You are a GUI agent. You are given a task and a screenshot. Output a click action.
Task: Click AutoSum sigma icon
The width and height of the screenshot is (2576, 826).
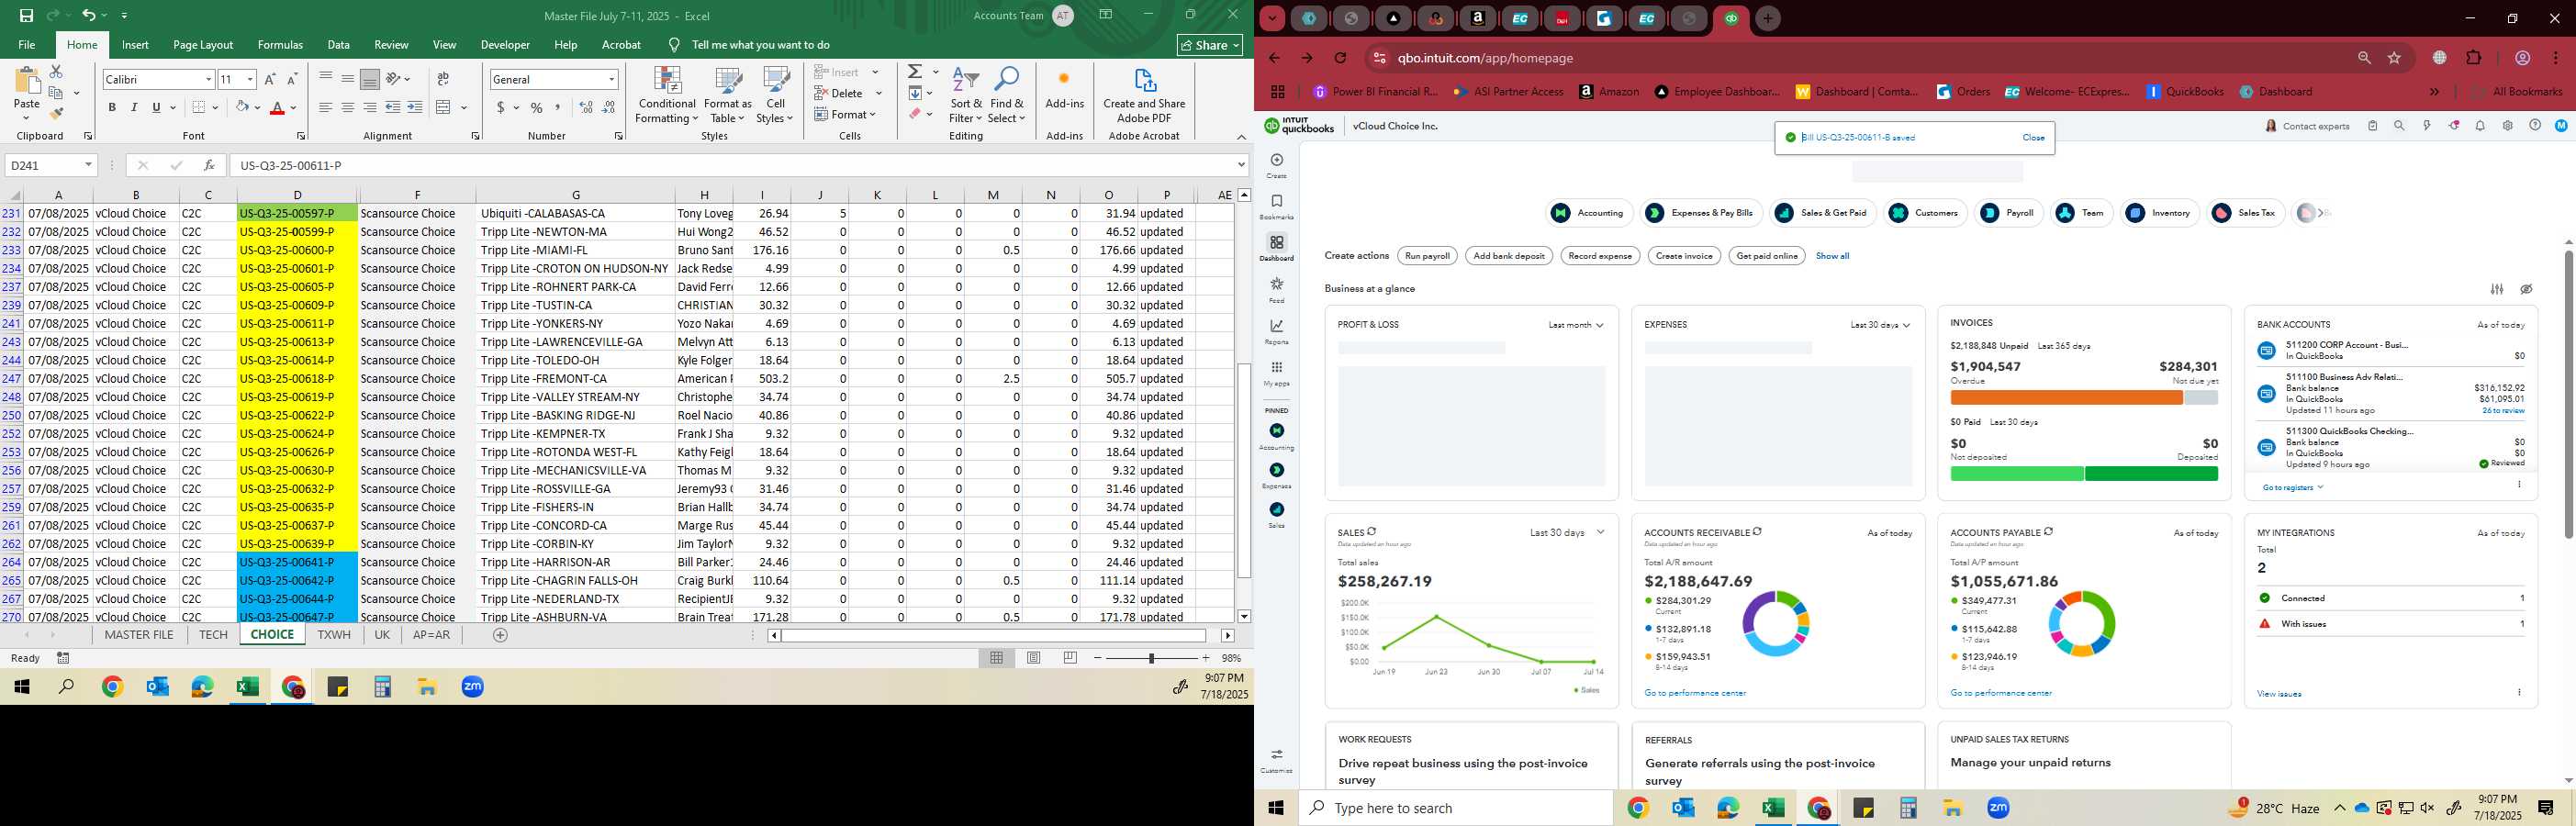click(914, 72)
